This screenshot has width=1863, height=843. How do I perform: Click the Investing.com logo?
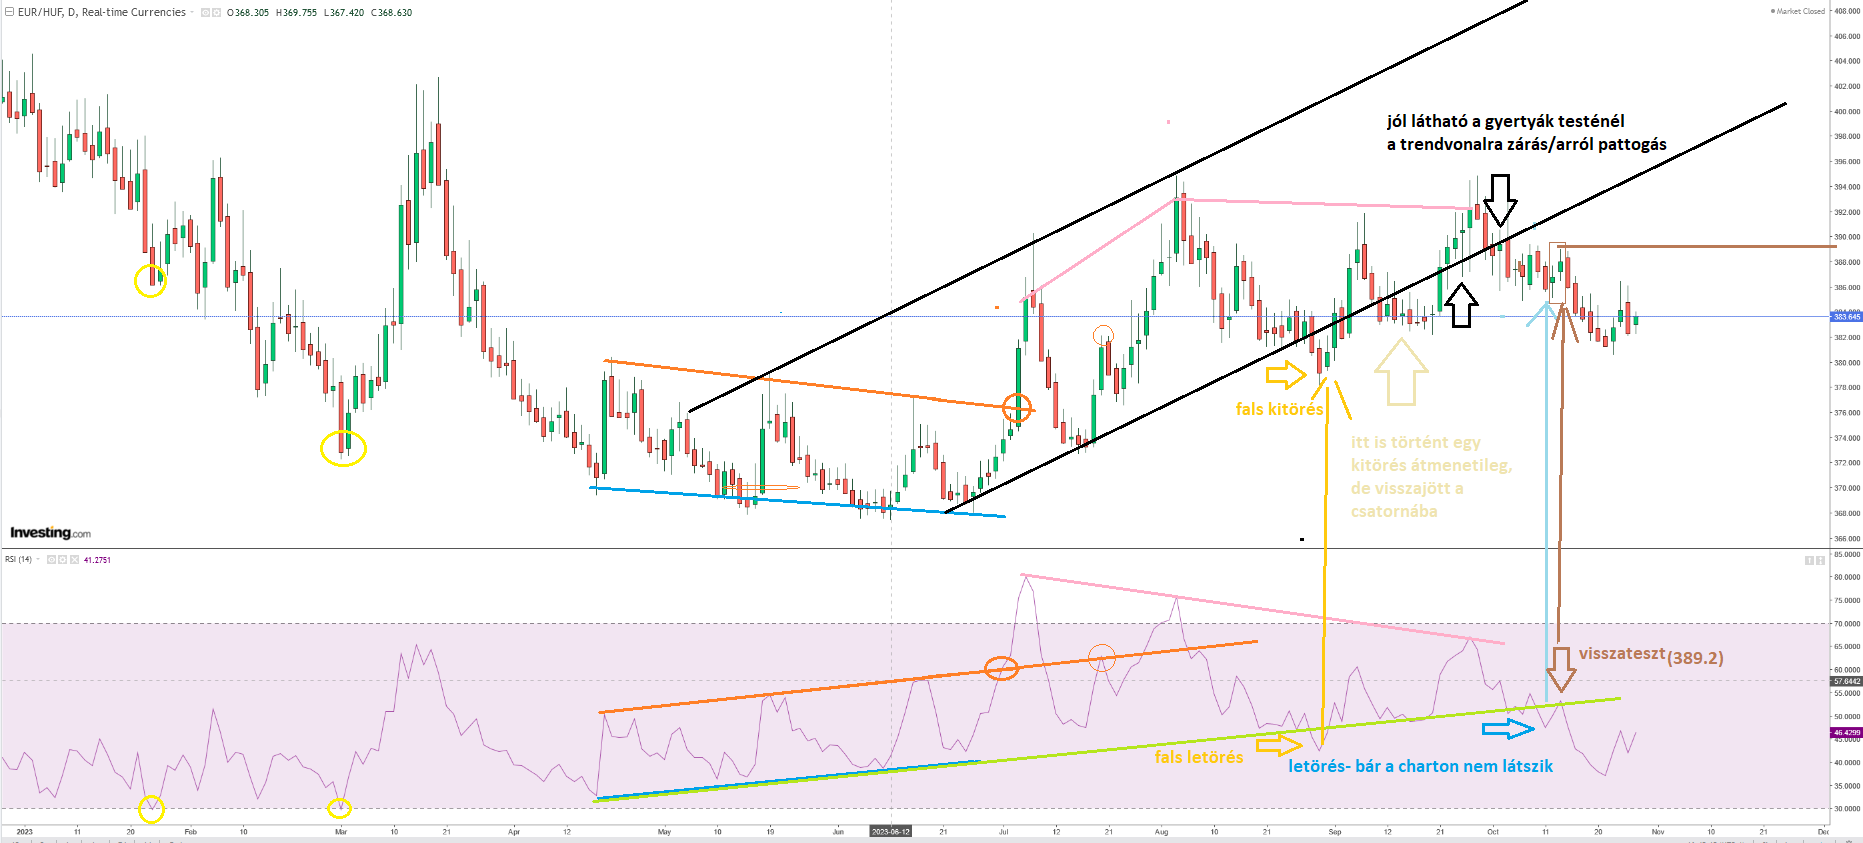pos(50,533)
